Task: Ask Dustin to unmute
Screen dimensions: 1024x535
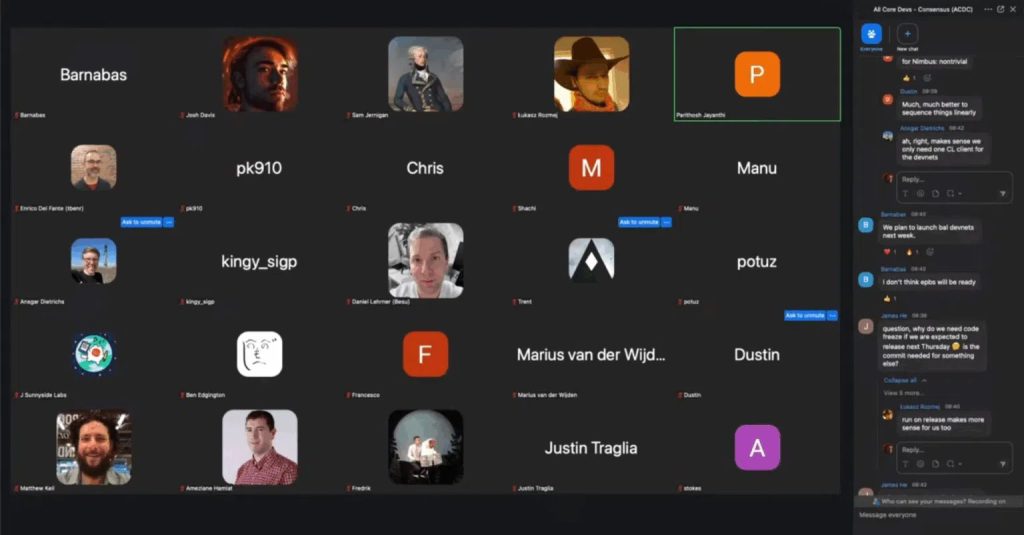Action: coord(805,315)
